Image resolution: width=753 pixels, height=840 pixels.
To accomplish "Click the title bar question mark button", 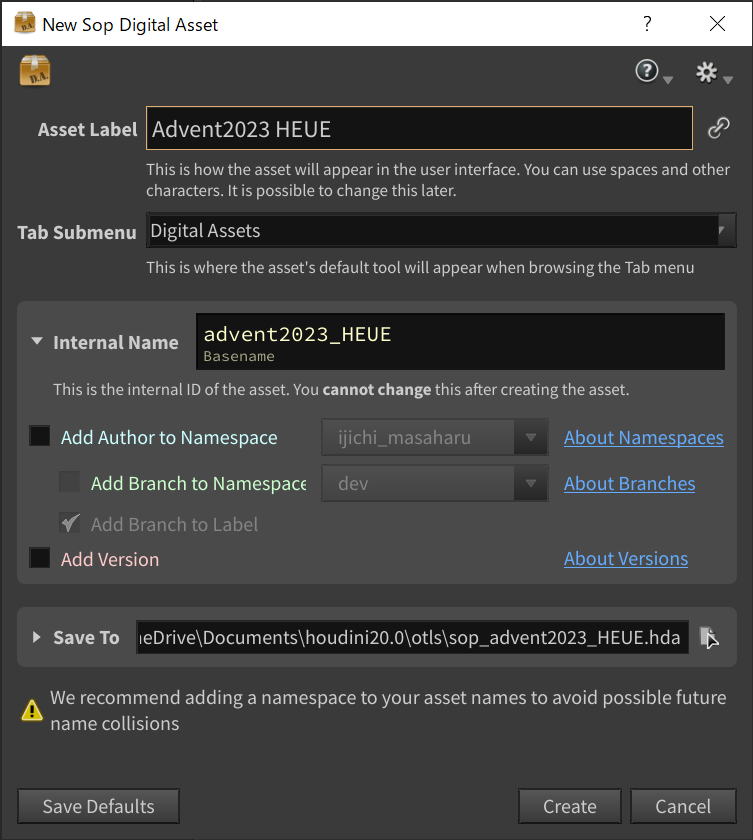I will pyautogui.click(x=647, y=23).
